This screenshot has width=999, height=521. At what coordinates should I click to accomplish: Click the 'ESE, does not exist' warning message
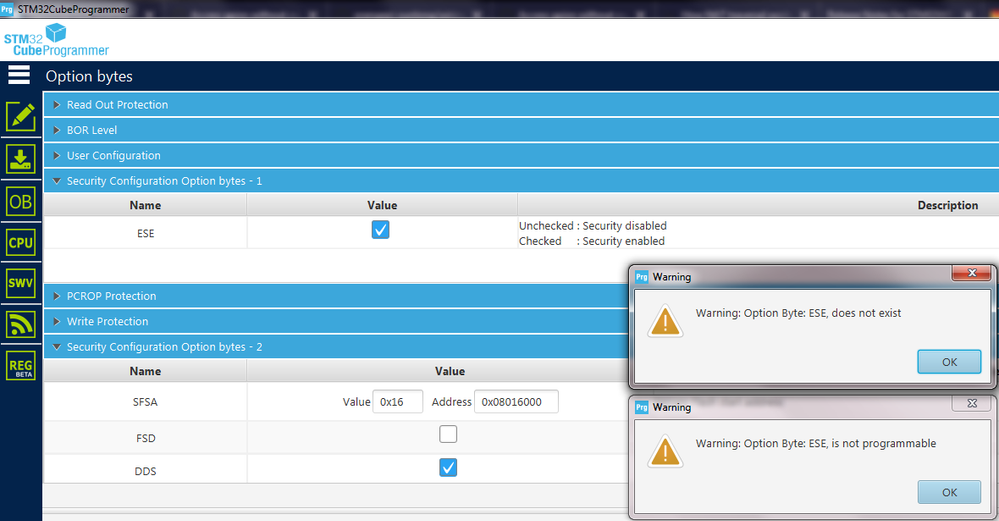pyautogui.click(x=798, y=313)
